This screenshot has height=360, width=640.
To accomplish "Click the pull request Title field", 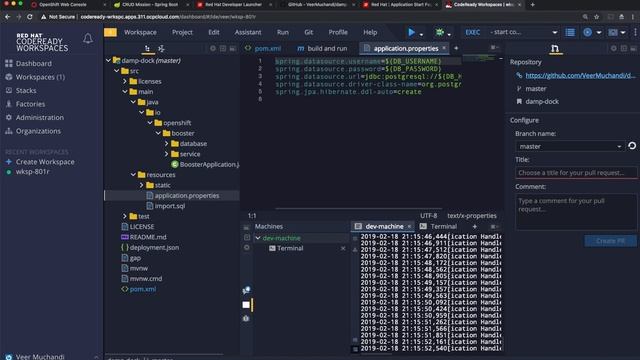I will [576, 173].
